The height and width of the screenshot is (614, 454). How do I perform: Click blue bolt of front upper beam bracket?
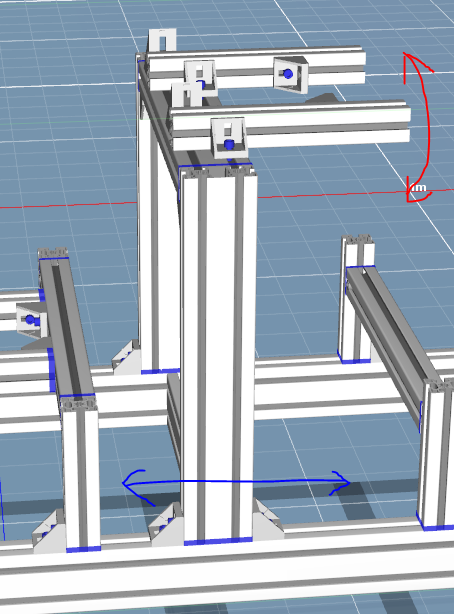(230, 145)
